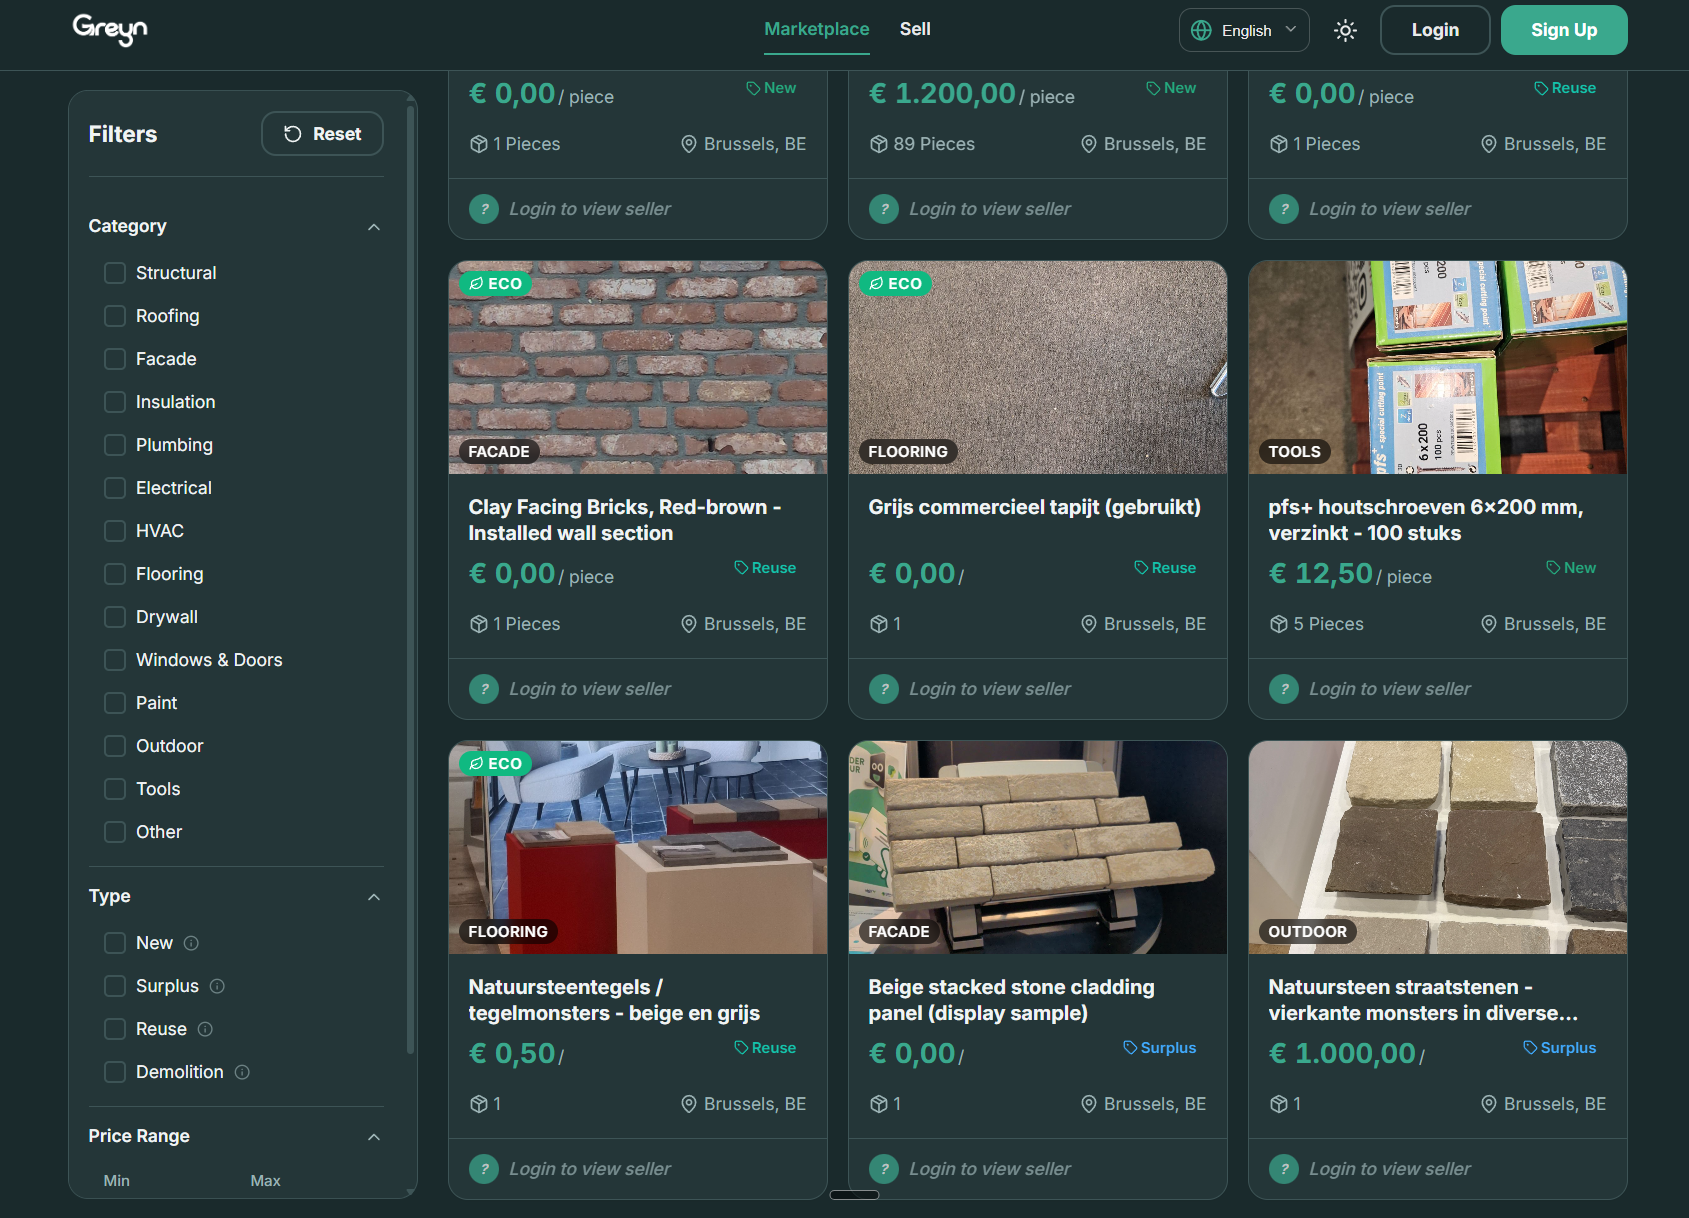Click the 89 Pieces quantity text
The width and height of the screenshot is (1689, 1218).
934,144
